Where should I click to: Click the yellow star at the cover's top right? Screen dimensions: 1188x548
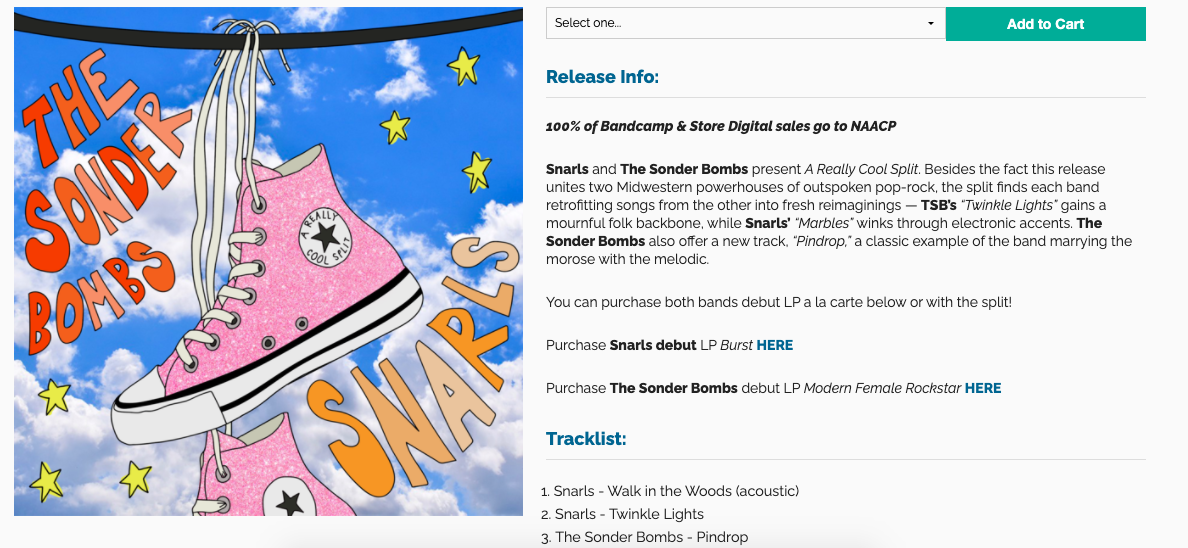[x=463, y=66]
